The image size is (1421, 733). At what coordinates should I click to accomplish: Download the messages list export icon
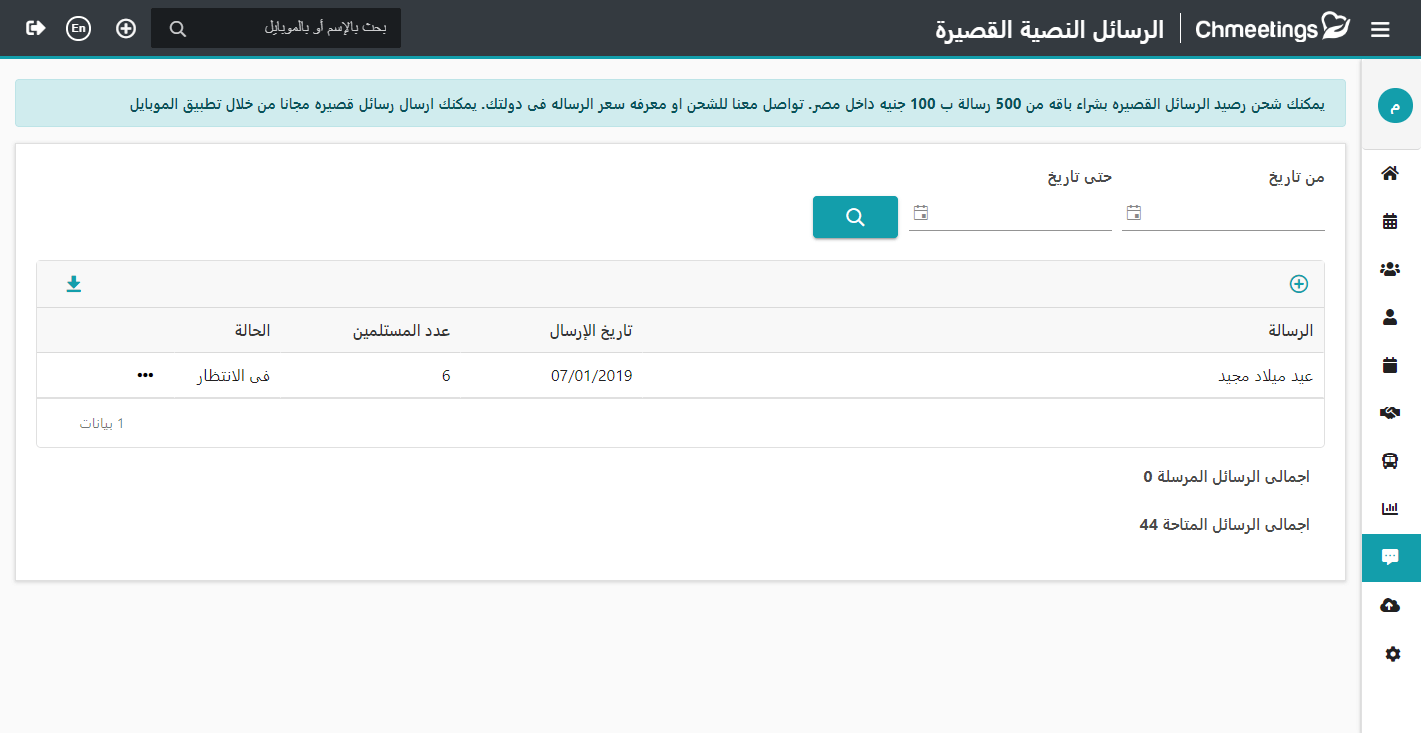click(73, 284)
